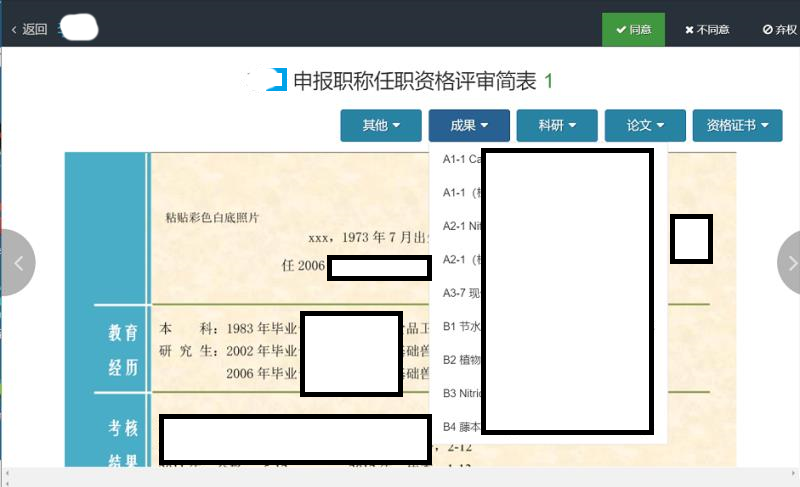This screenshot has height=487, width=800.
Task: Expand the 资格证书 dropdown
Action: tap(737, 126)
